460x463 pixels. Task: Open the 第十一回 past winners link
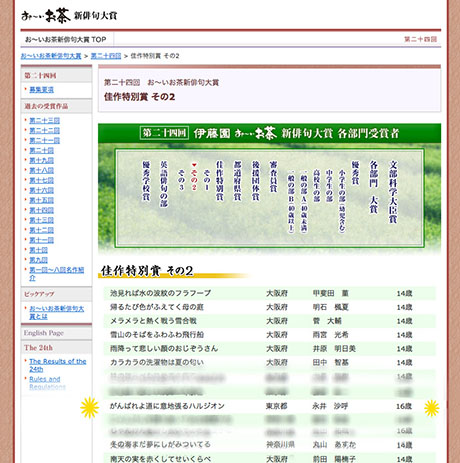point(42,240)
